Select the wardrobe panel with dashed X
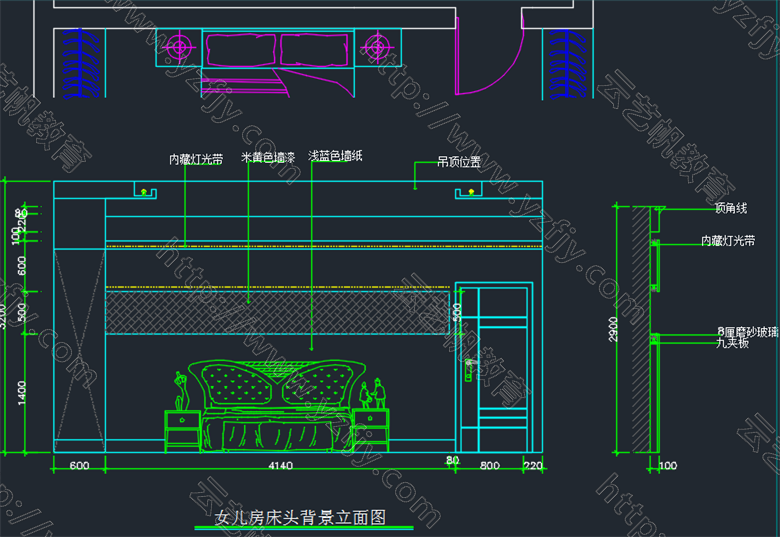This screenshot has width=780, height=537. pyautogui.click(x=80, y=351)
